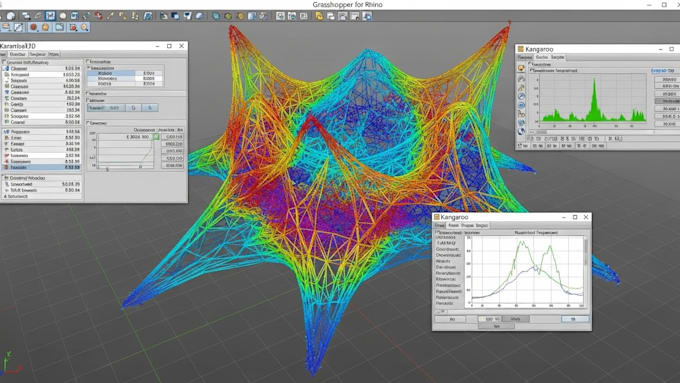The height and width of the screenshot is (383, 680).
Task: Open the fourth tab in the Karamba window
Action: point(54,54)
